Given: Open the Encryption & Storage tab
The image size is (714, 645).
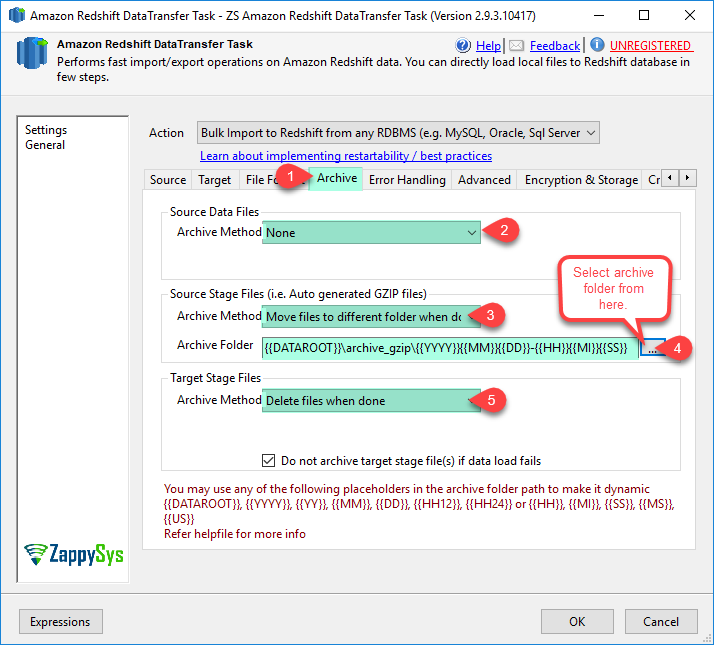Looking at the screenshot, I should [x=581, y=179].
